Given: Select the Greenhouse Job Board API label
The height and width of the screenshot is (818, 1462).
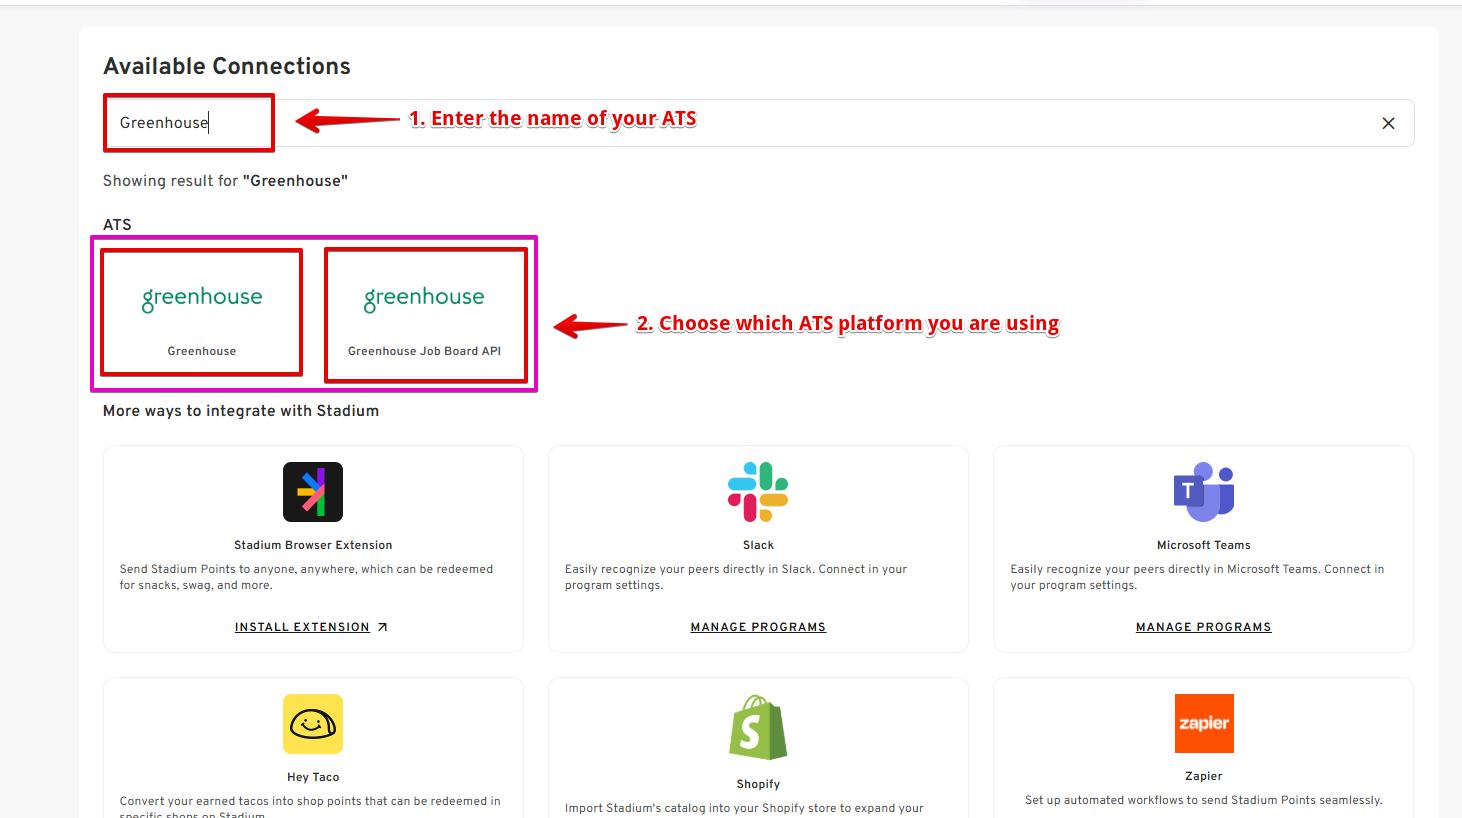Looking at the screenshot, I should tap(424, 351).
